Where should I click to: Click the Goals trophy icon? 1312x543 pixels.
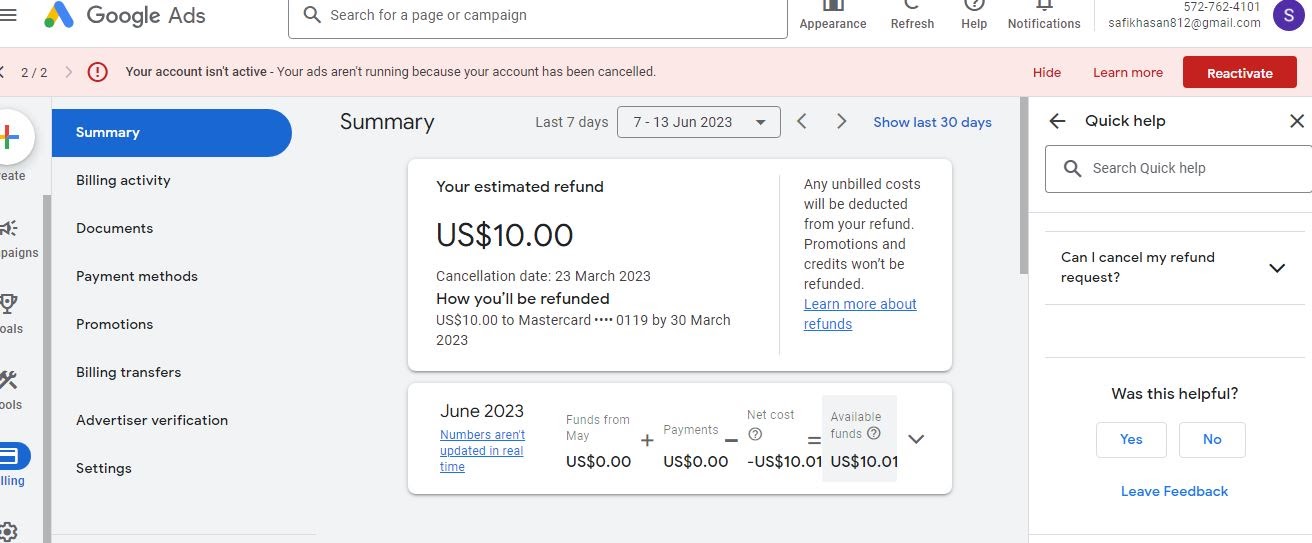[8, 303]
